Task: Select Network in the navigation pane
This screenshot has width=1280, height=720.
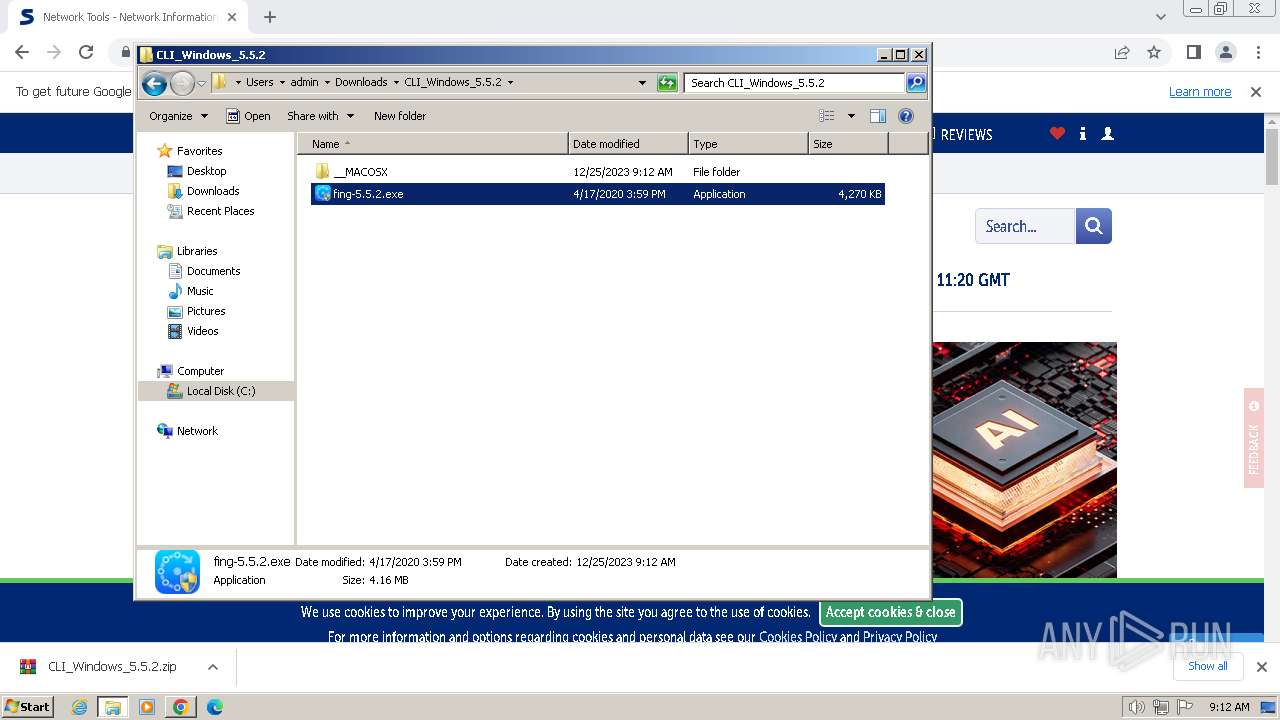Action: (x=197, y=431)
